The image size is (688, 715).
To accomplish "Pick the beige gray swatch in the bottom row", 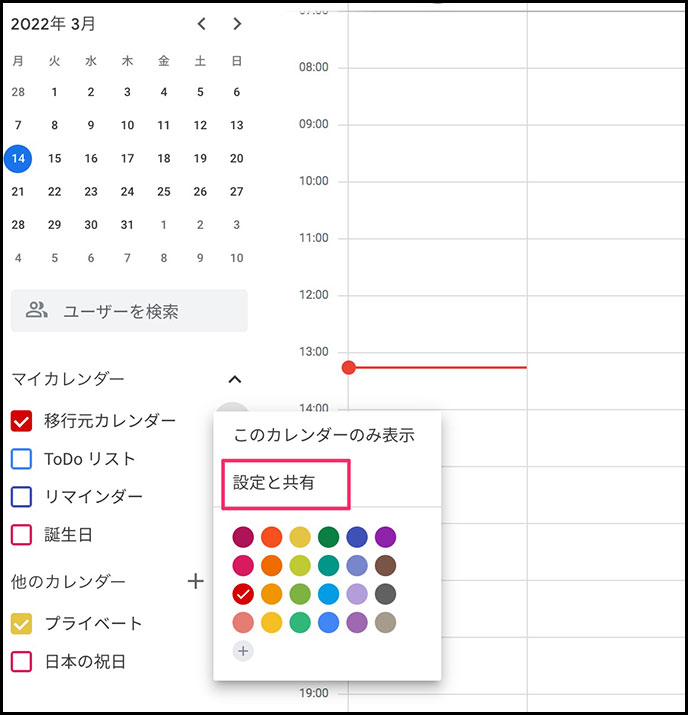I will point(385,622).
